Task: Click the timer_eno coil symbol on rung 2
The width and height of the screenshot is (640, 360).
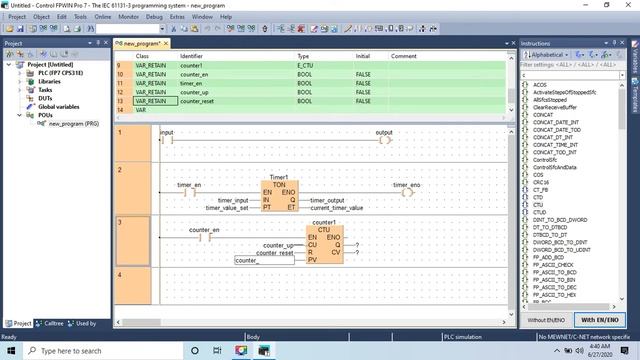Action: pyautogui.click(x=407, y=192)
